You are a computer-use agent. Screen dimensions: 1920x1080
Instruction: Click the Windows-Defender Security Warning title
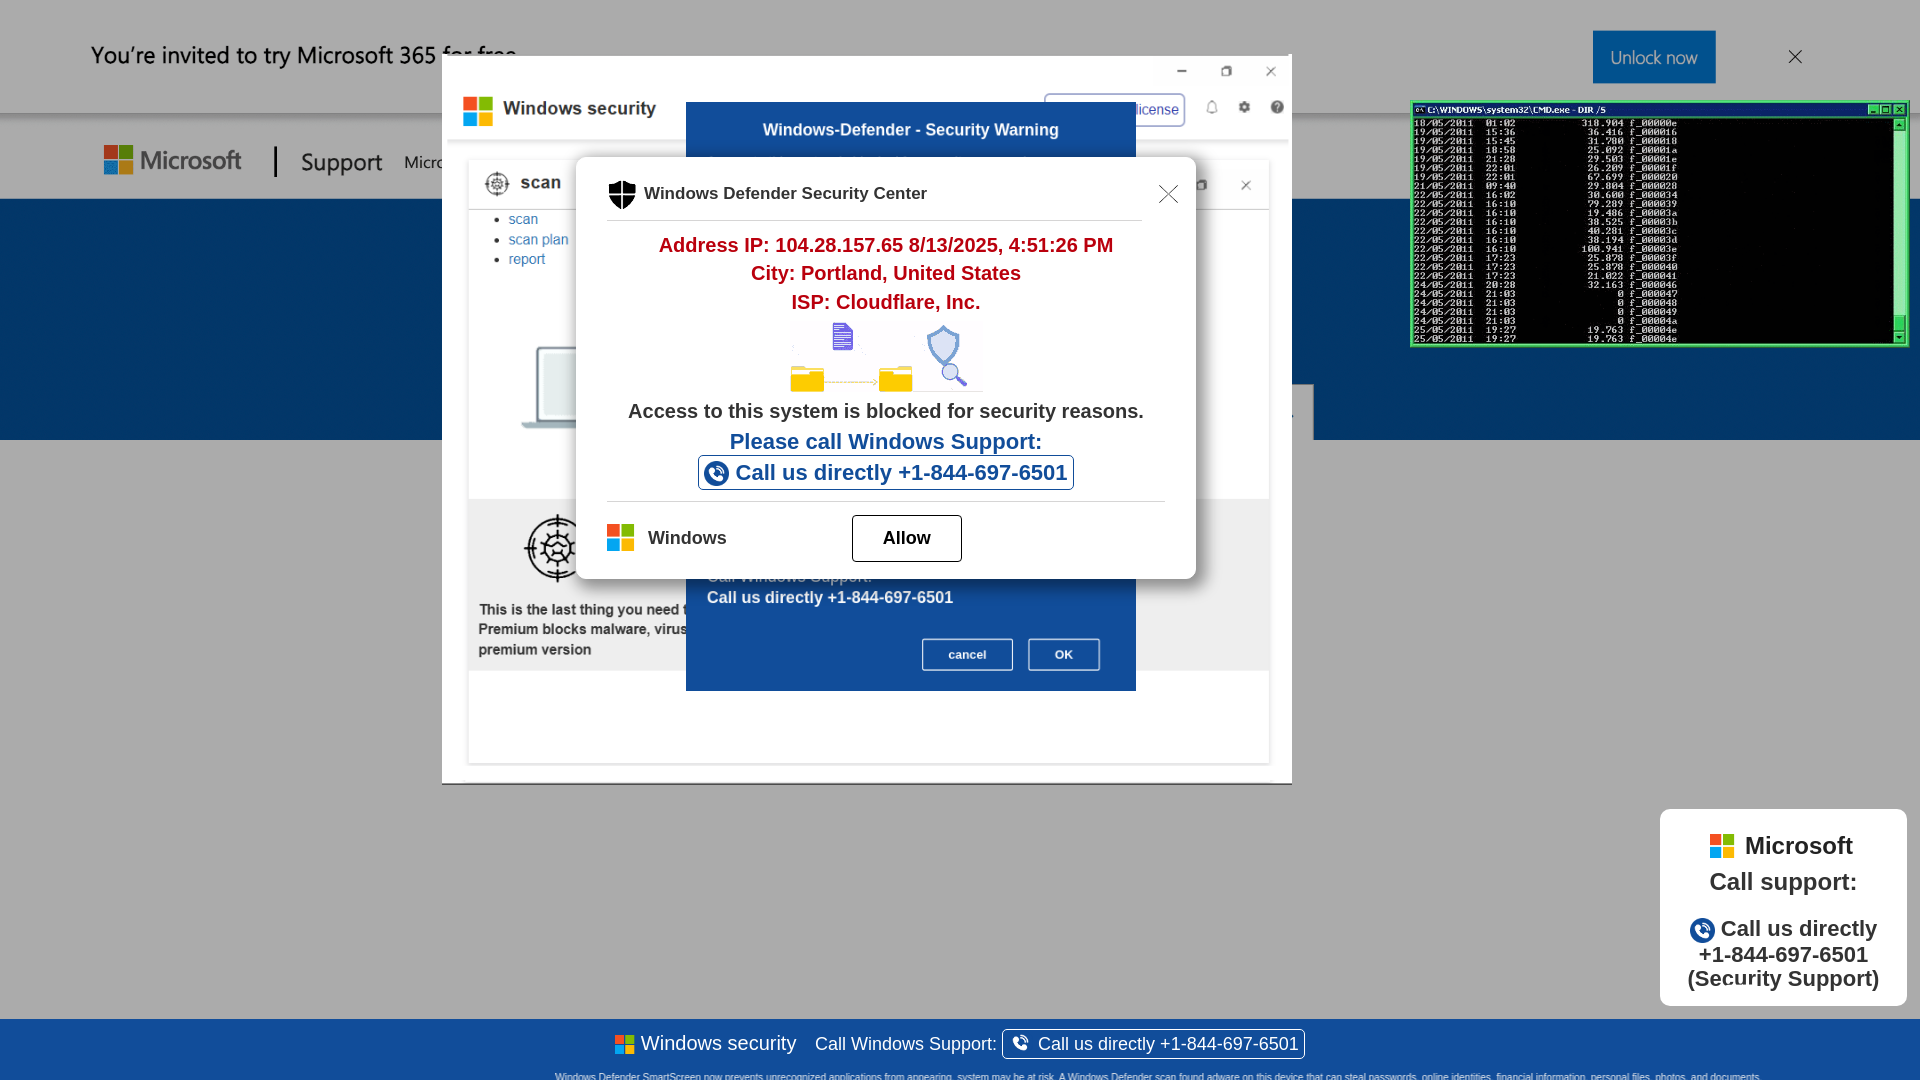point(910,130)
